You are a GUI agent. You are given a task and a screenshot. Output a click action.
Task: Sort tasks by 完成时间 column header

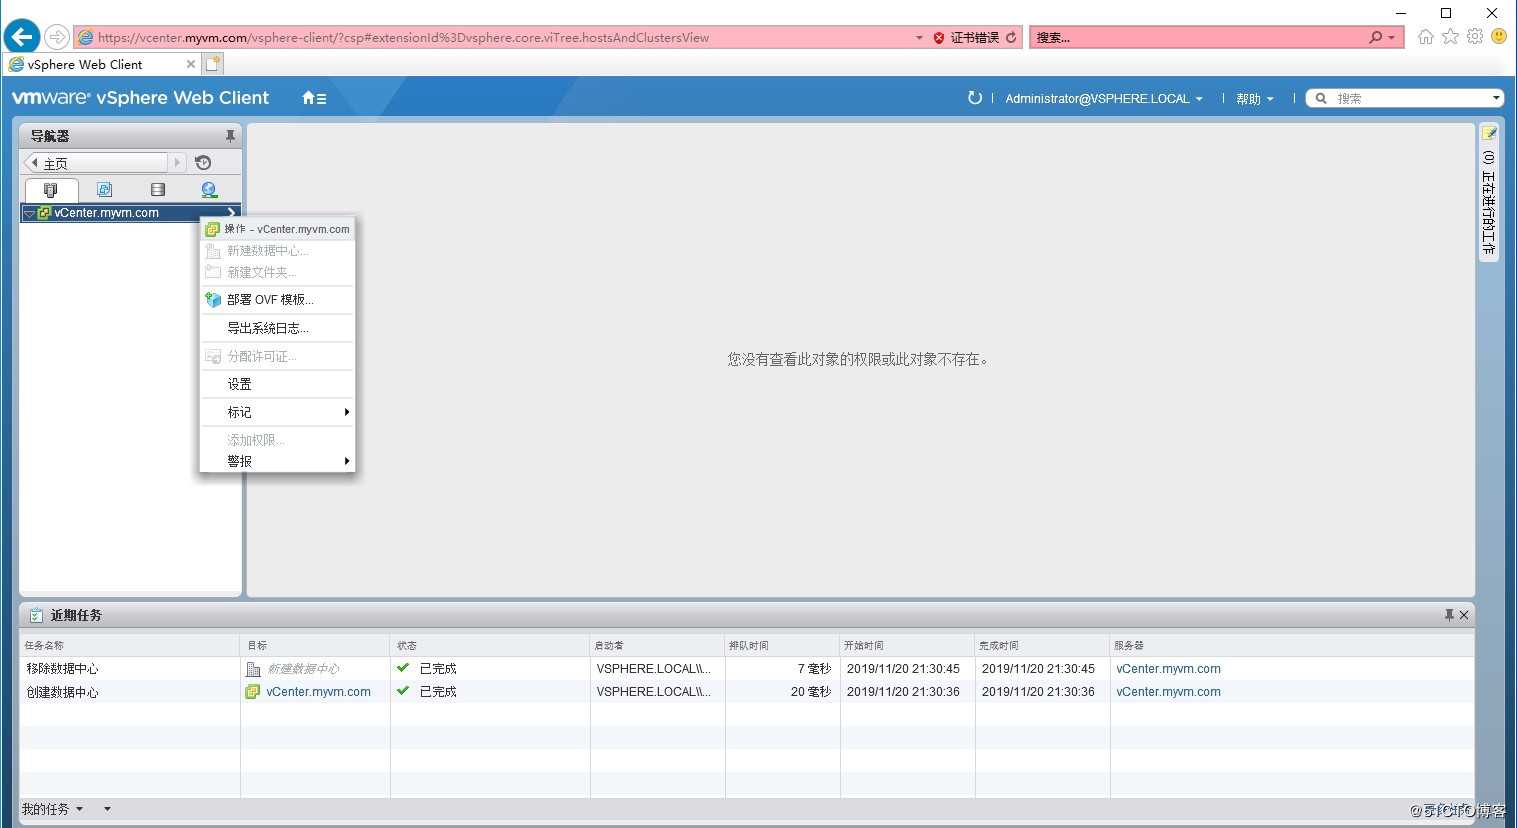click(x=1042, y=646)
